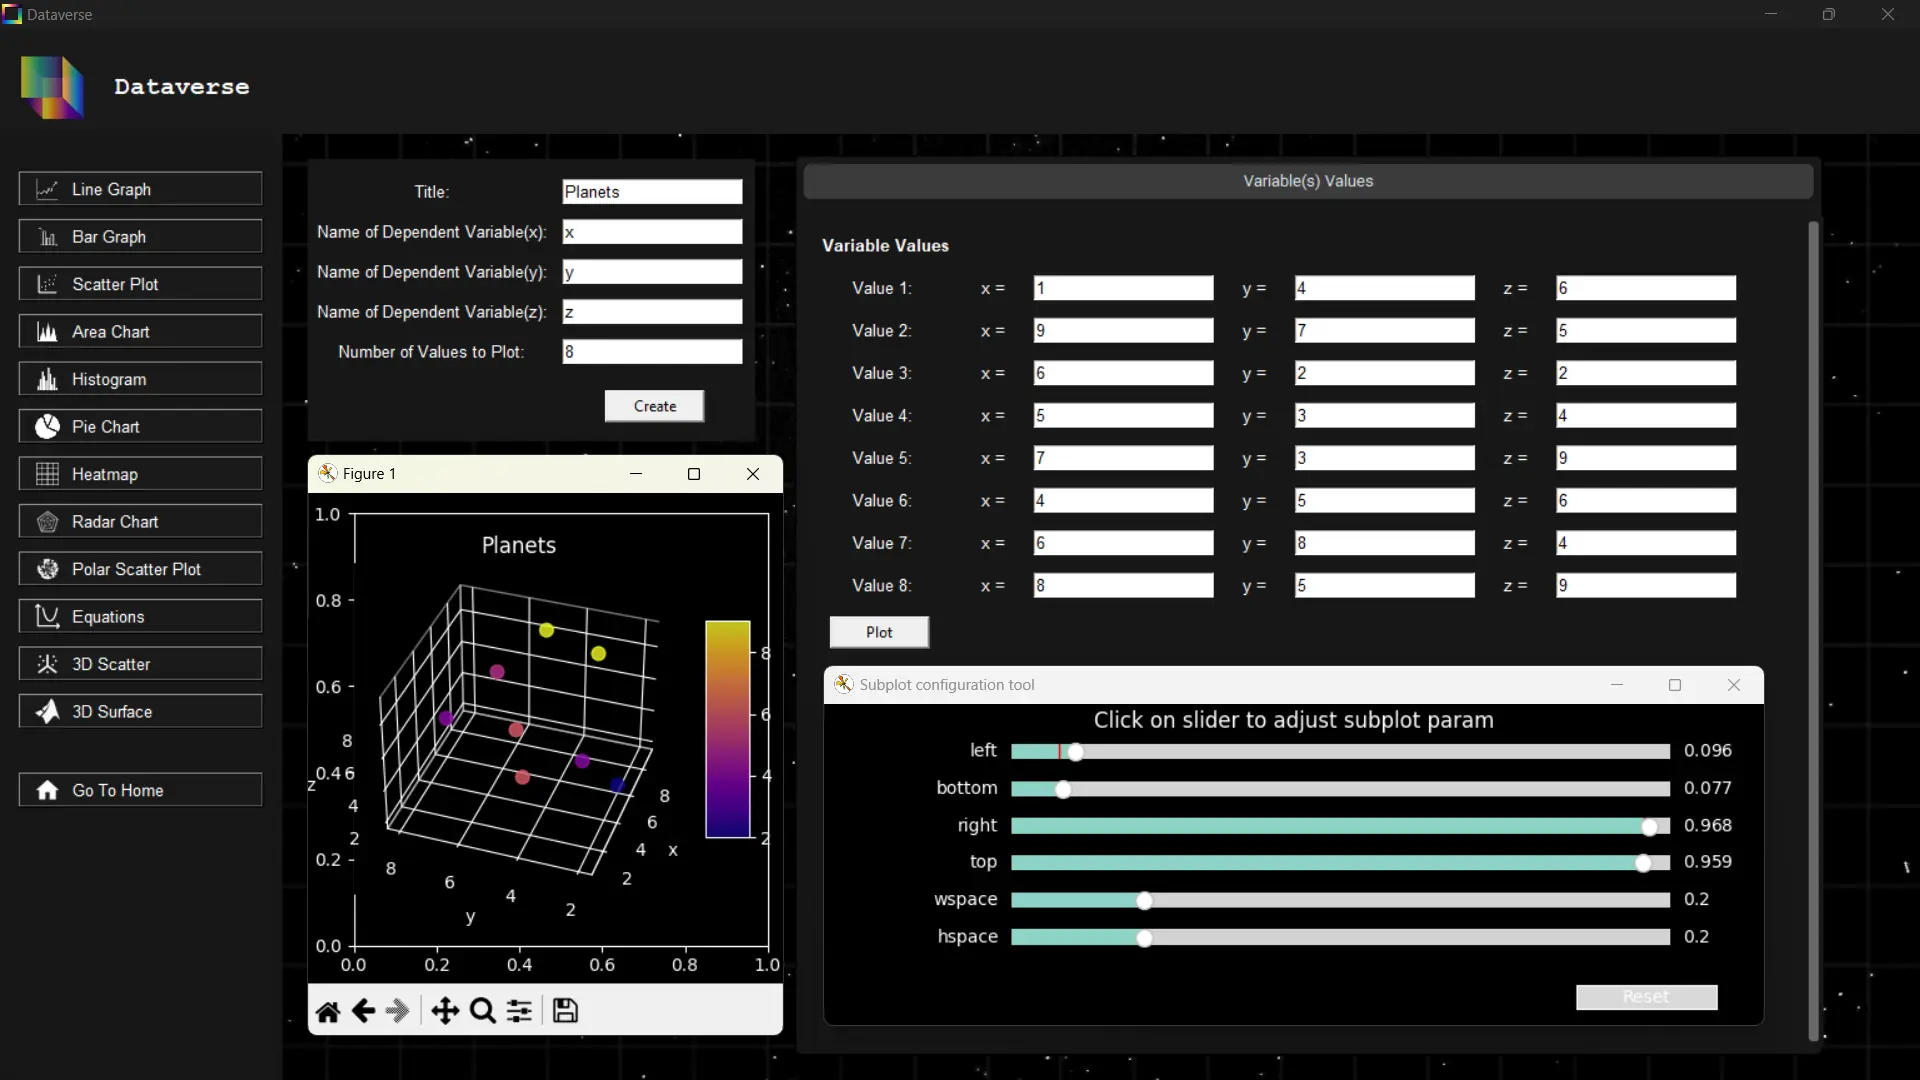Screen dimensions: 1920x1080
Task: Choose Polar Scatter Plot in sidebar
Action: pos(140,569)
